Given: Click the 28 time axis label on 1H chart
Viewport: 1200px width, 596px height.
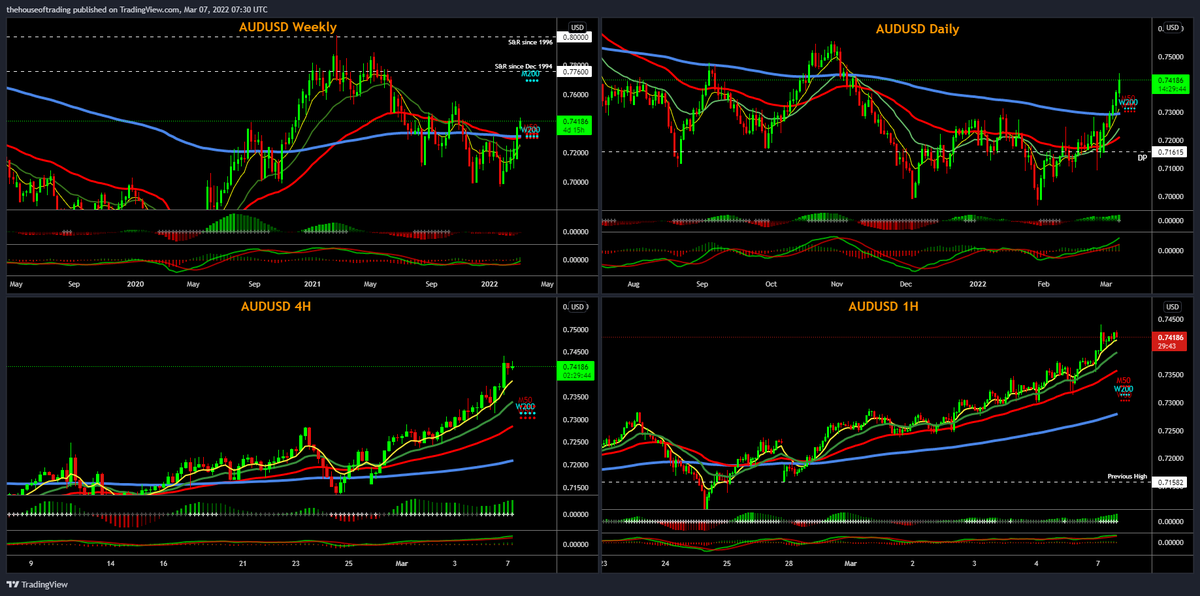Looking at the screenshot, I should coord(789,564).
